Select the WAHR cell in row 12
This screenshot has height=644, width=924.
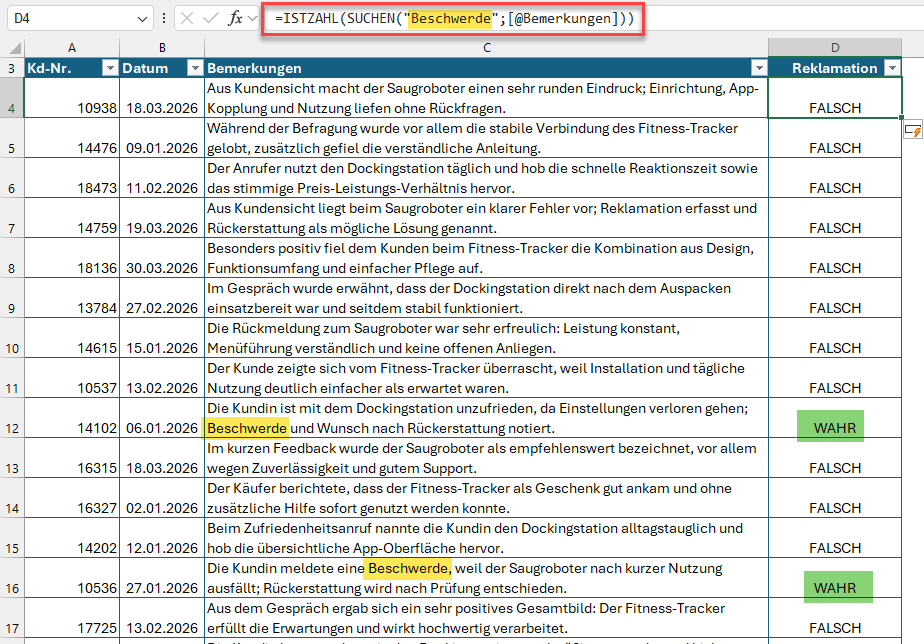[835, 418]
